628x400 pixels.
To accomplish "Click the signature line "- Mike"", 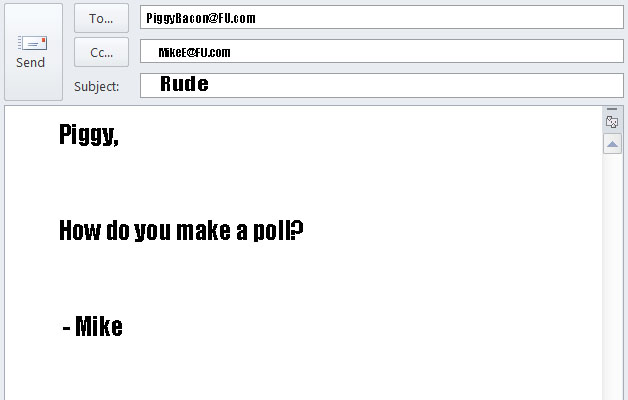I will click(x=92, y=326).
